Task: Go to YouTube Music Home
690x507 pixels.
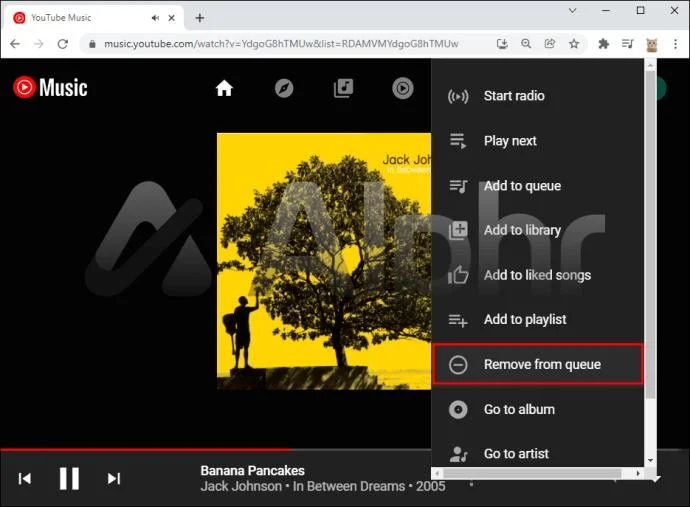Action: coord(224,88)
